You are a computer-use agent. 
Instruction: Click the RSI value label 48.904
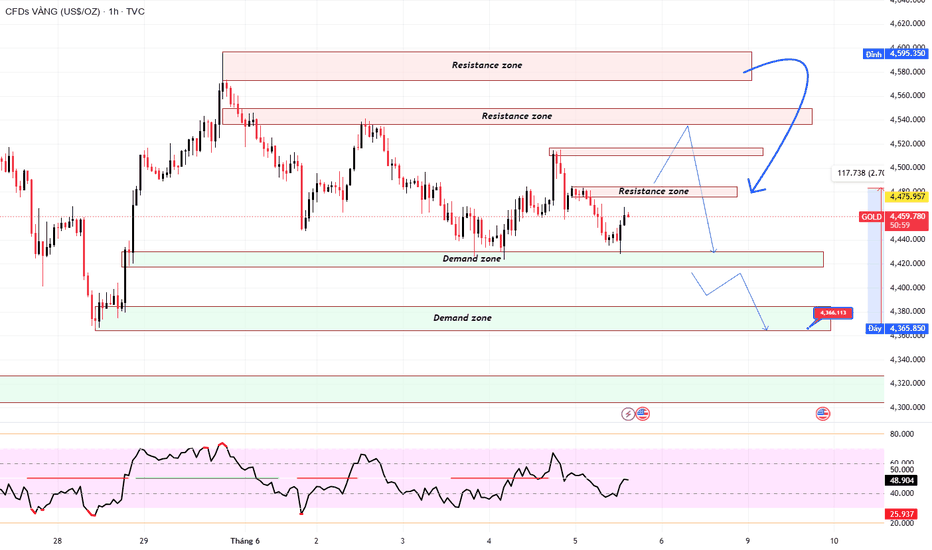coord(901,480)
